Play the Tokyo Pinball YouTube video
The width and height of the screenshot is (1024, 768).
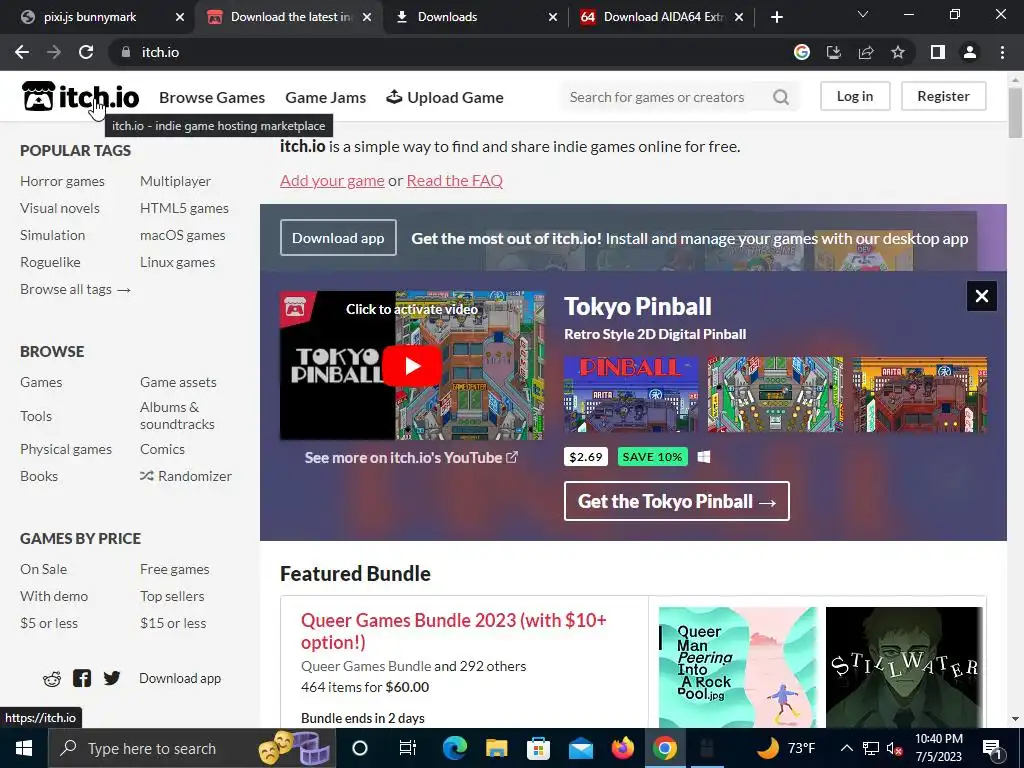click(411, 366)
